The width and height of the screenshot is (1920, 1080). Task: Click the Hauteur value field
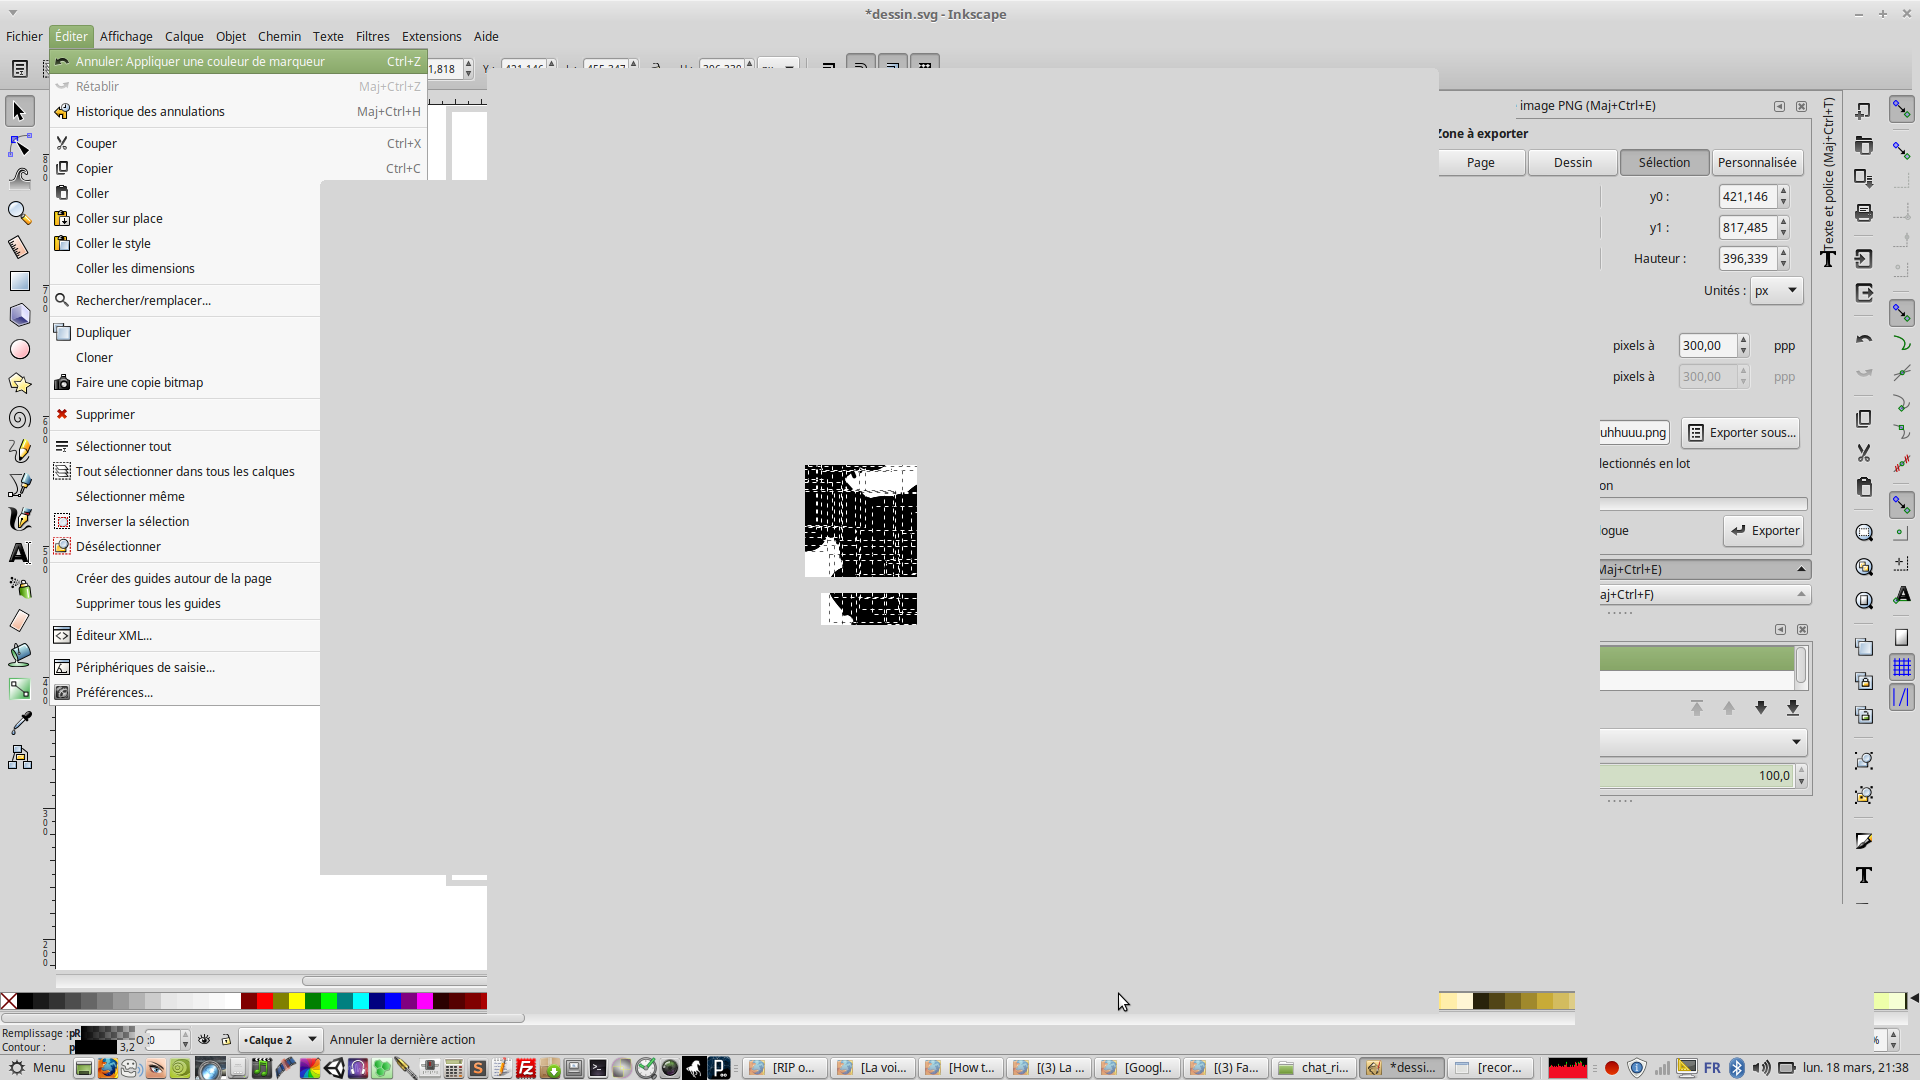pos(1746,259)
